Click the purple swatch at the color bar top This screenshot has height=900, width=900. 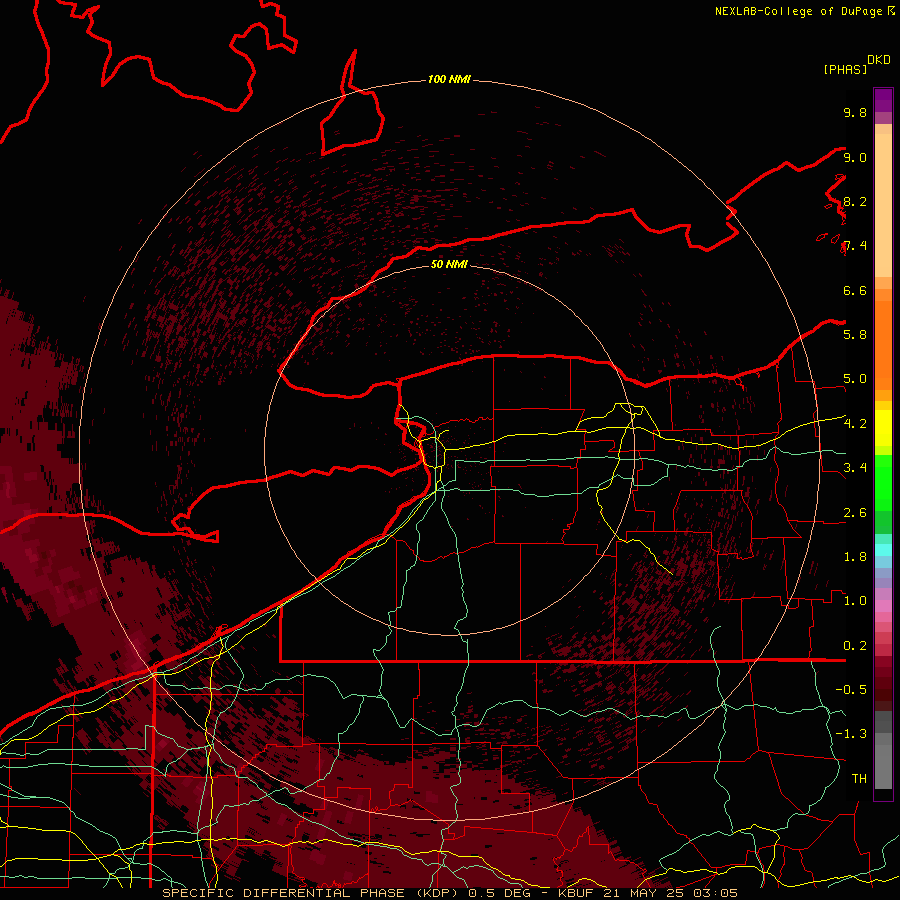883,100
